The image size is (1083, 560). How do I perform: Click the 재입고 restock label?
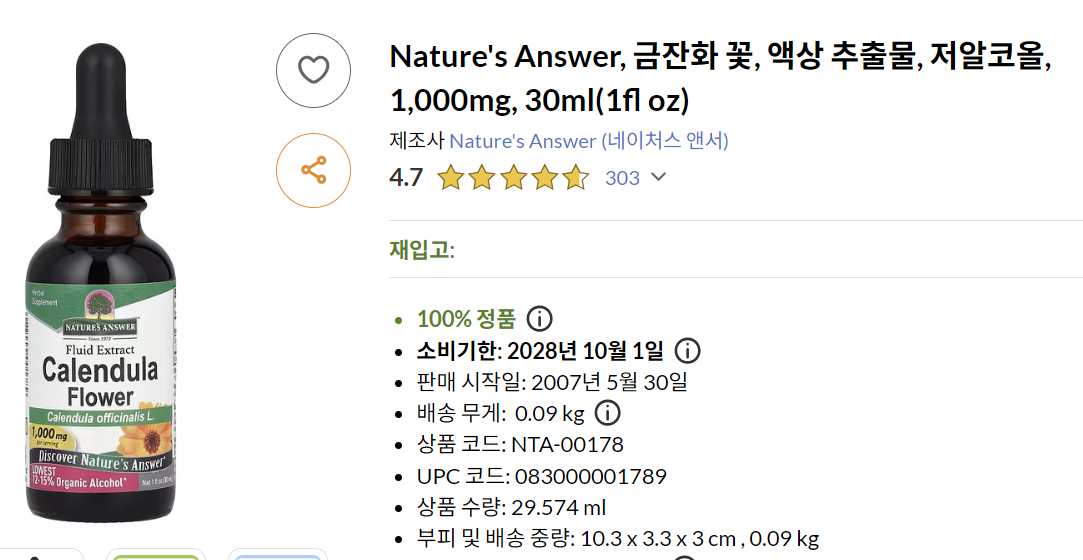click(x=422, y=249)
